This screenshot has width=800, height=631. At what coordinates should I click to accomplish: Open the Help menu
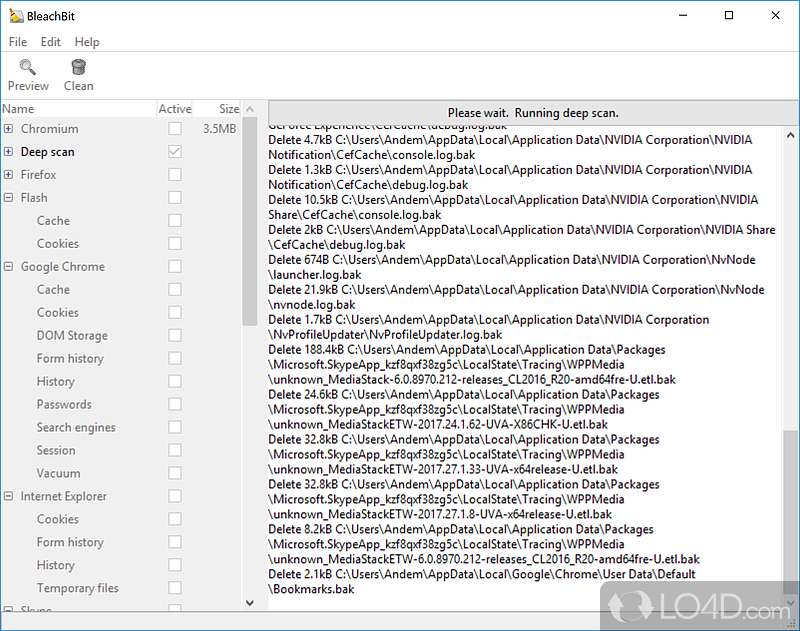tap(87, 42)
